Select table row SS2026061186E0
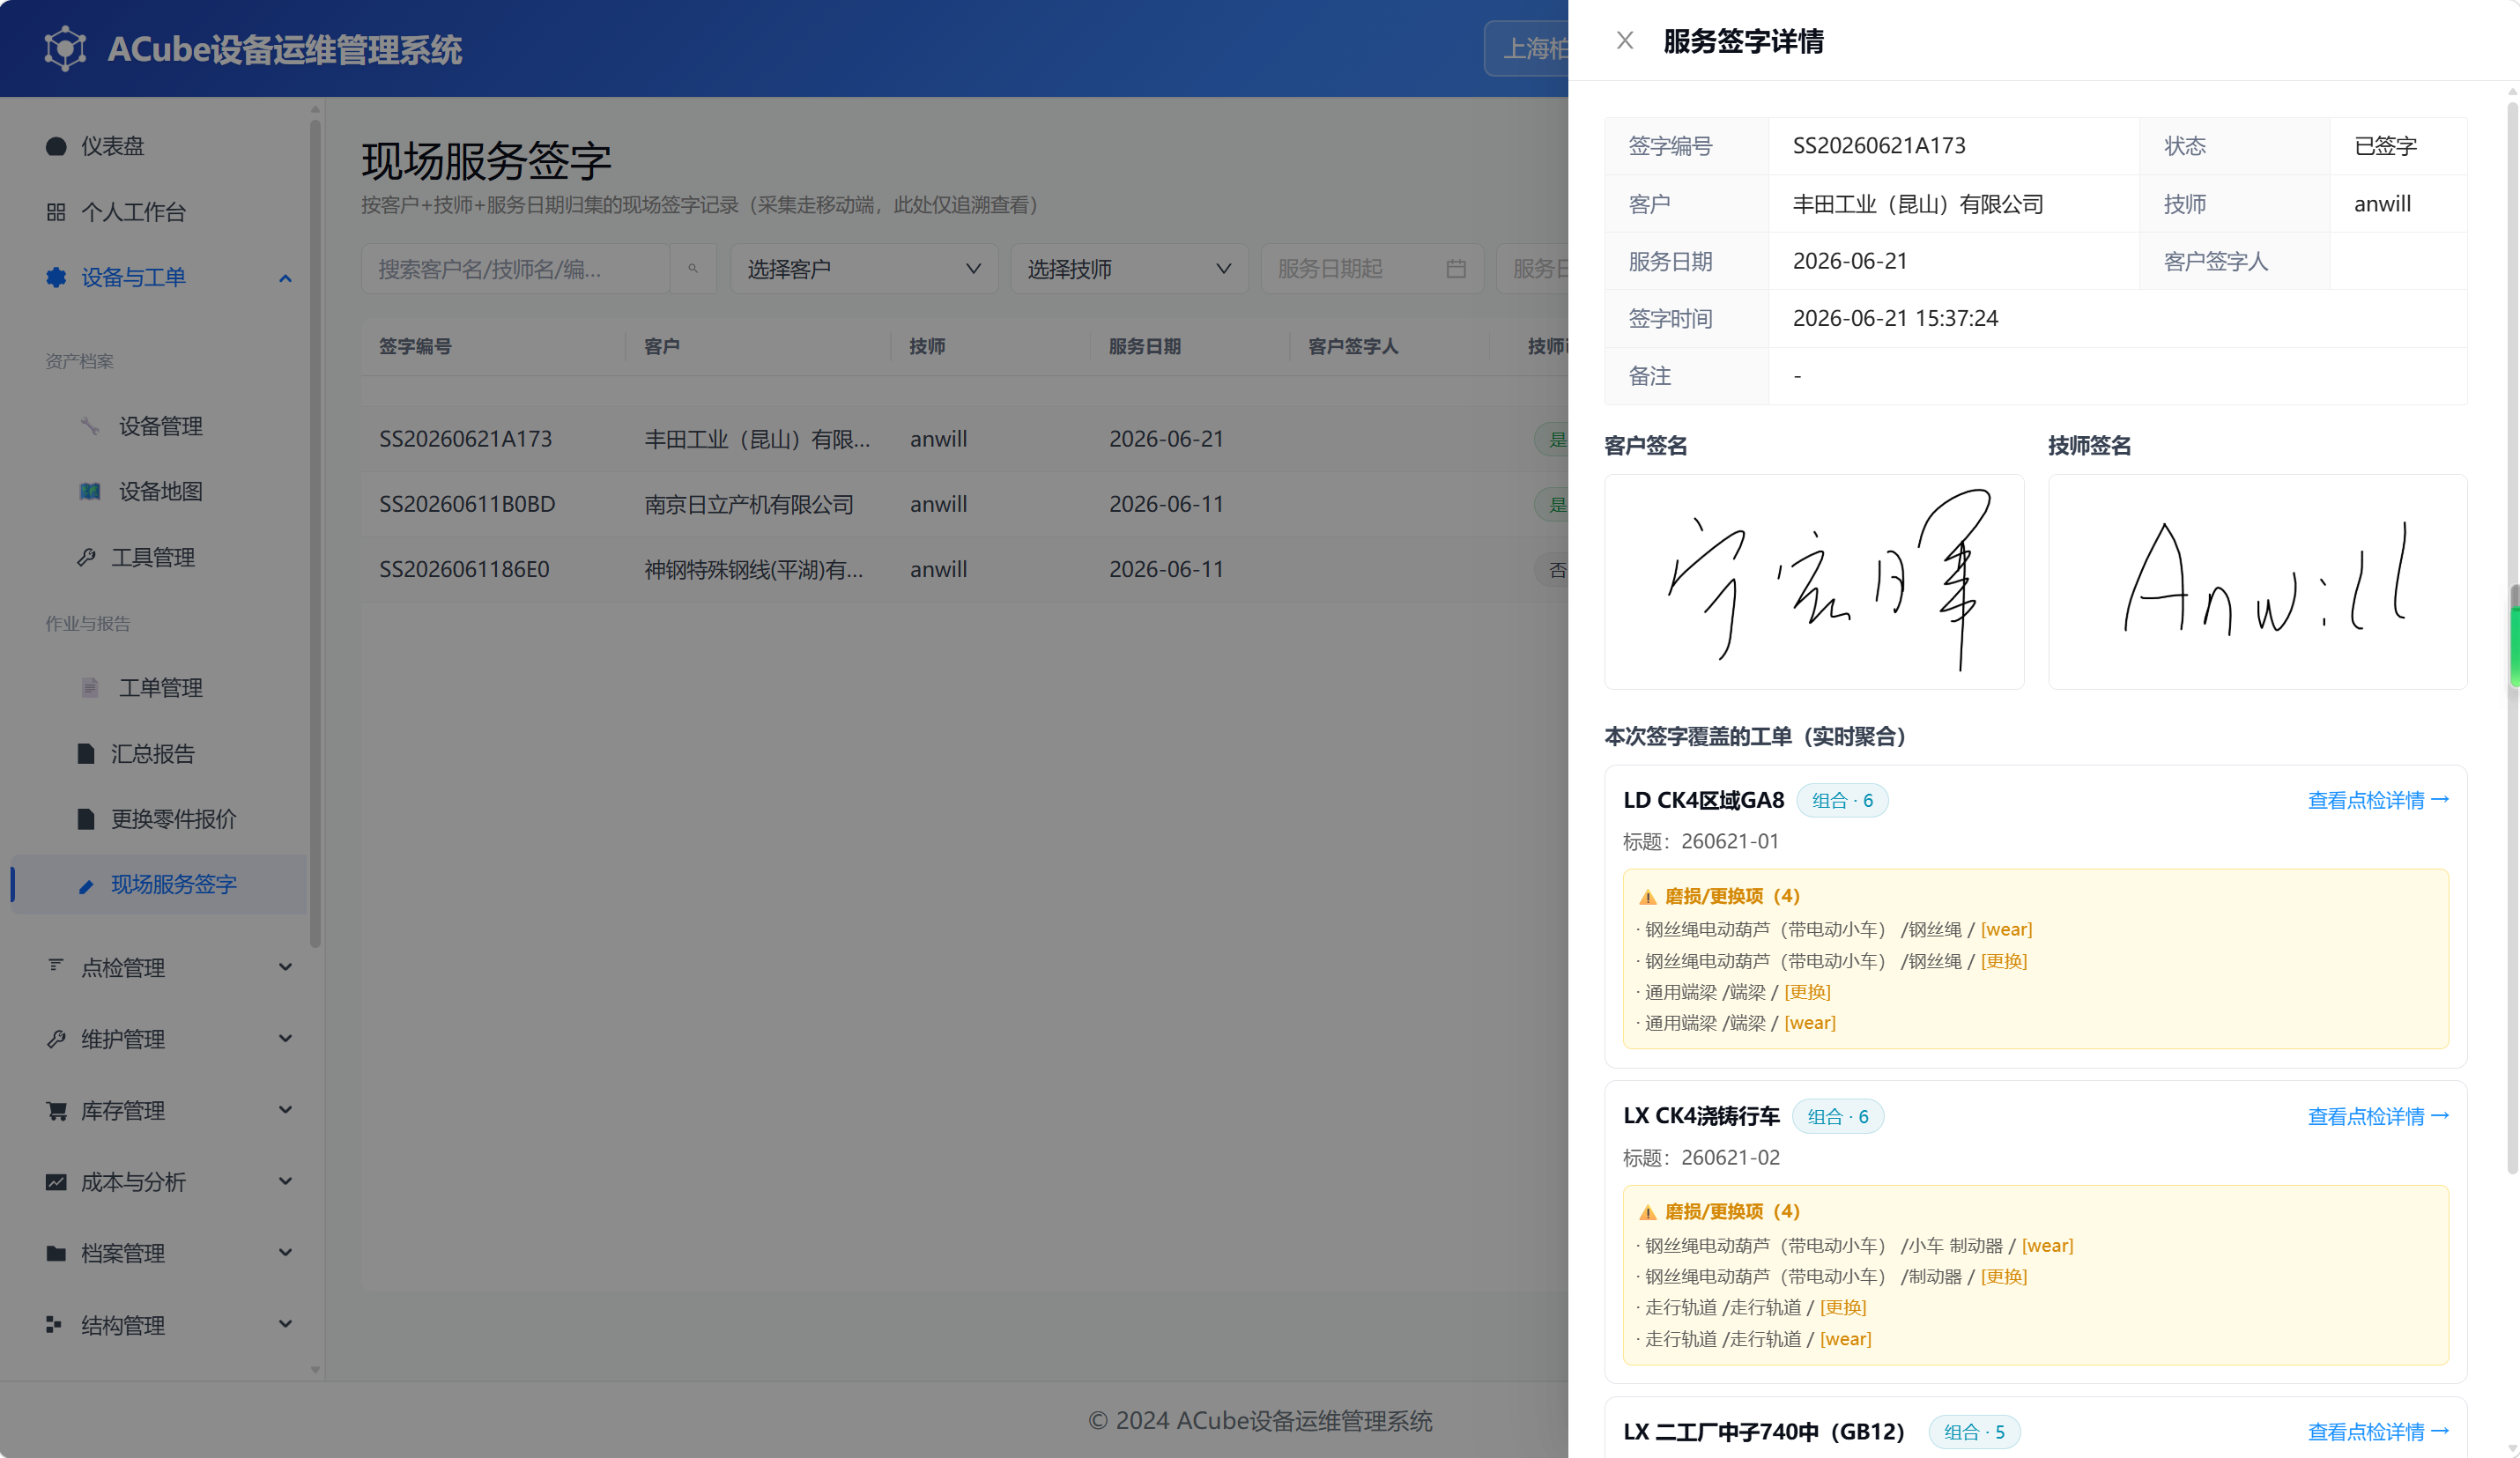Viewport: 2520px width, 1458px height. (x=965, y=569)
